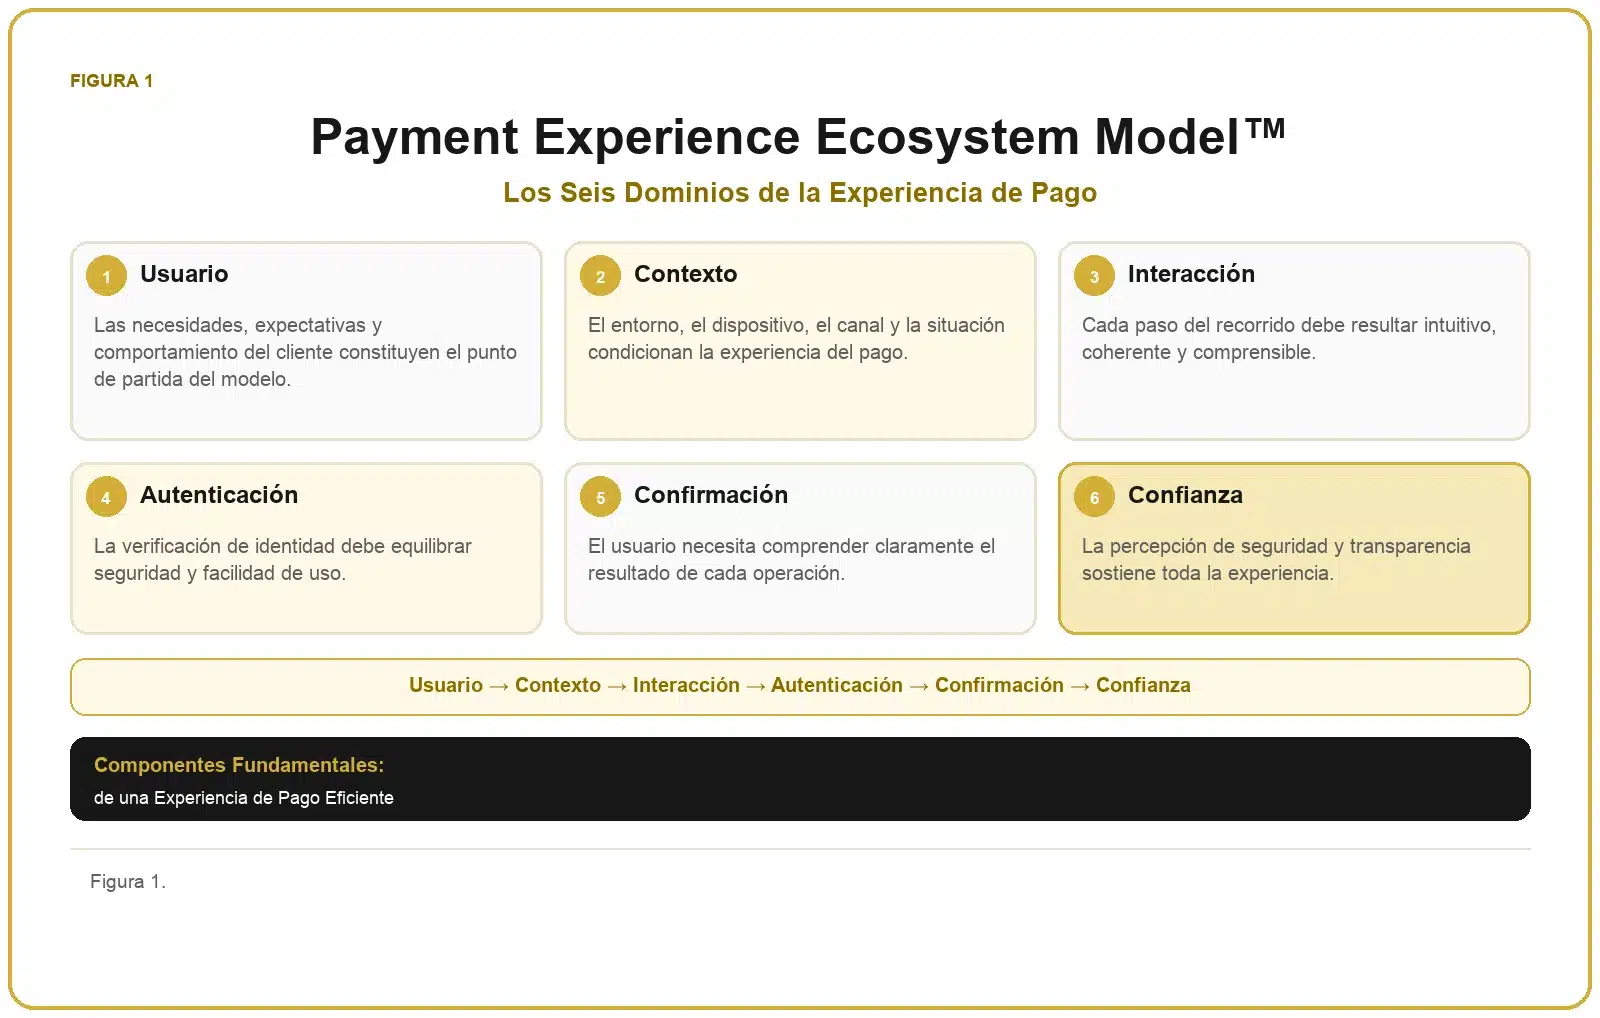Click 'de una Experiencia de Pago Eficiente' text
Viewport: 1600px width, 1018px height.
[x=244, y=798]
